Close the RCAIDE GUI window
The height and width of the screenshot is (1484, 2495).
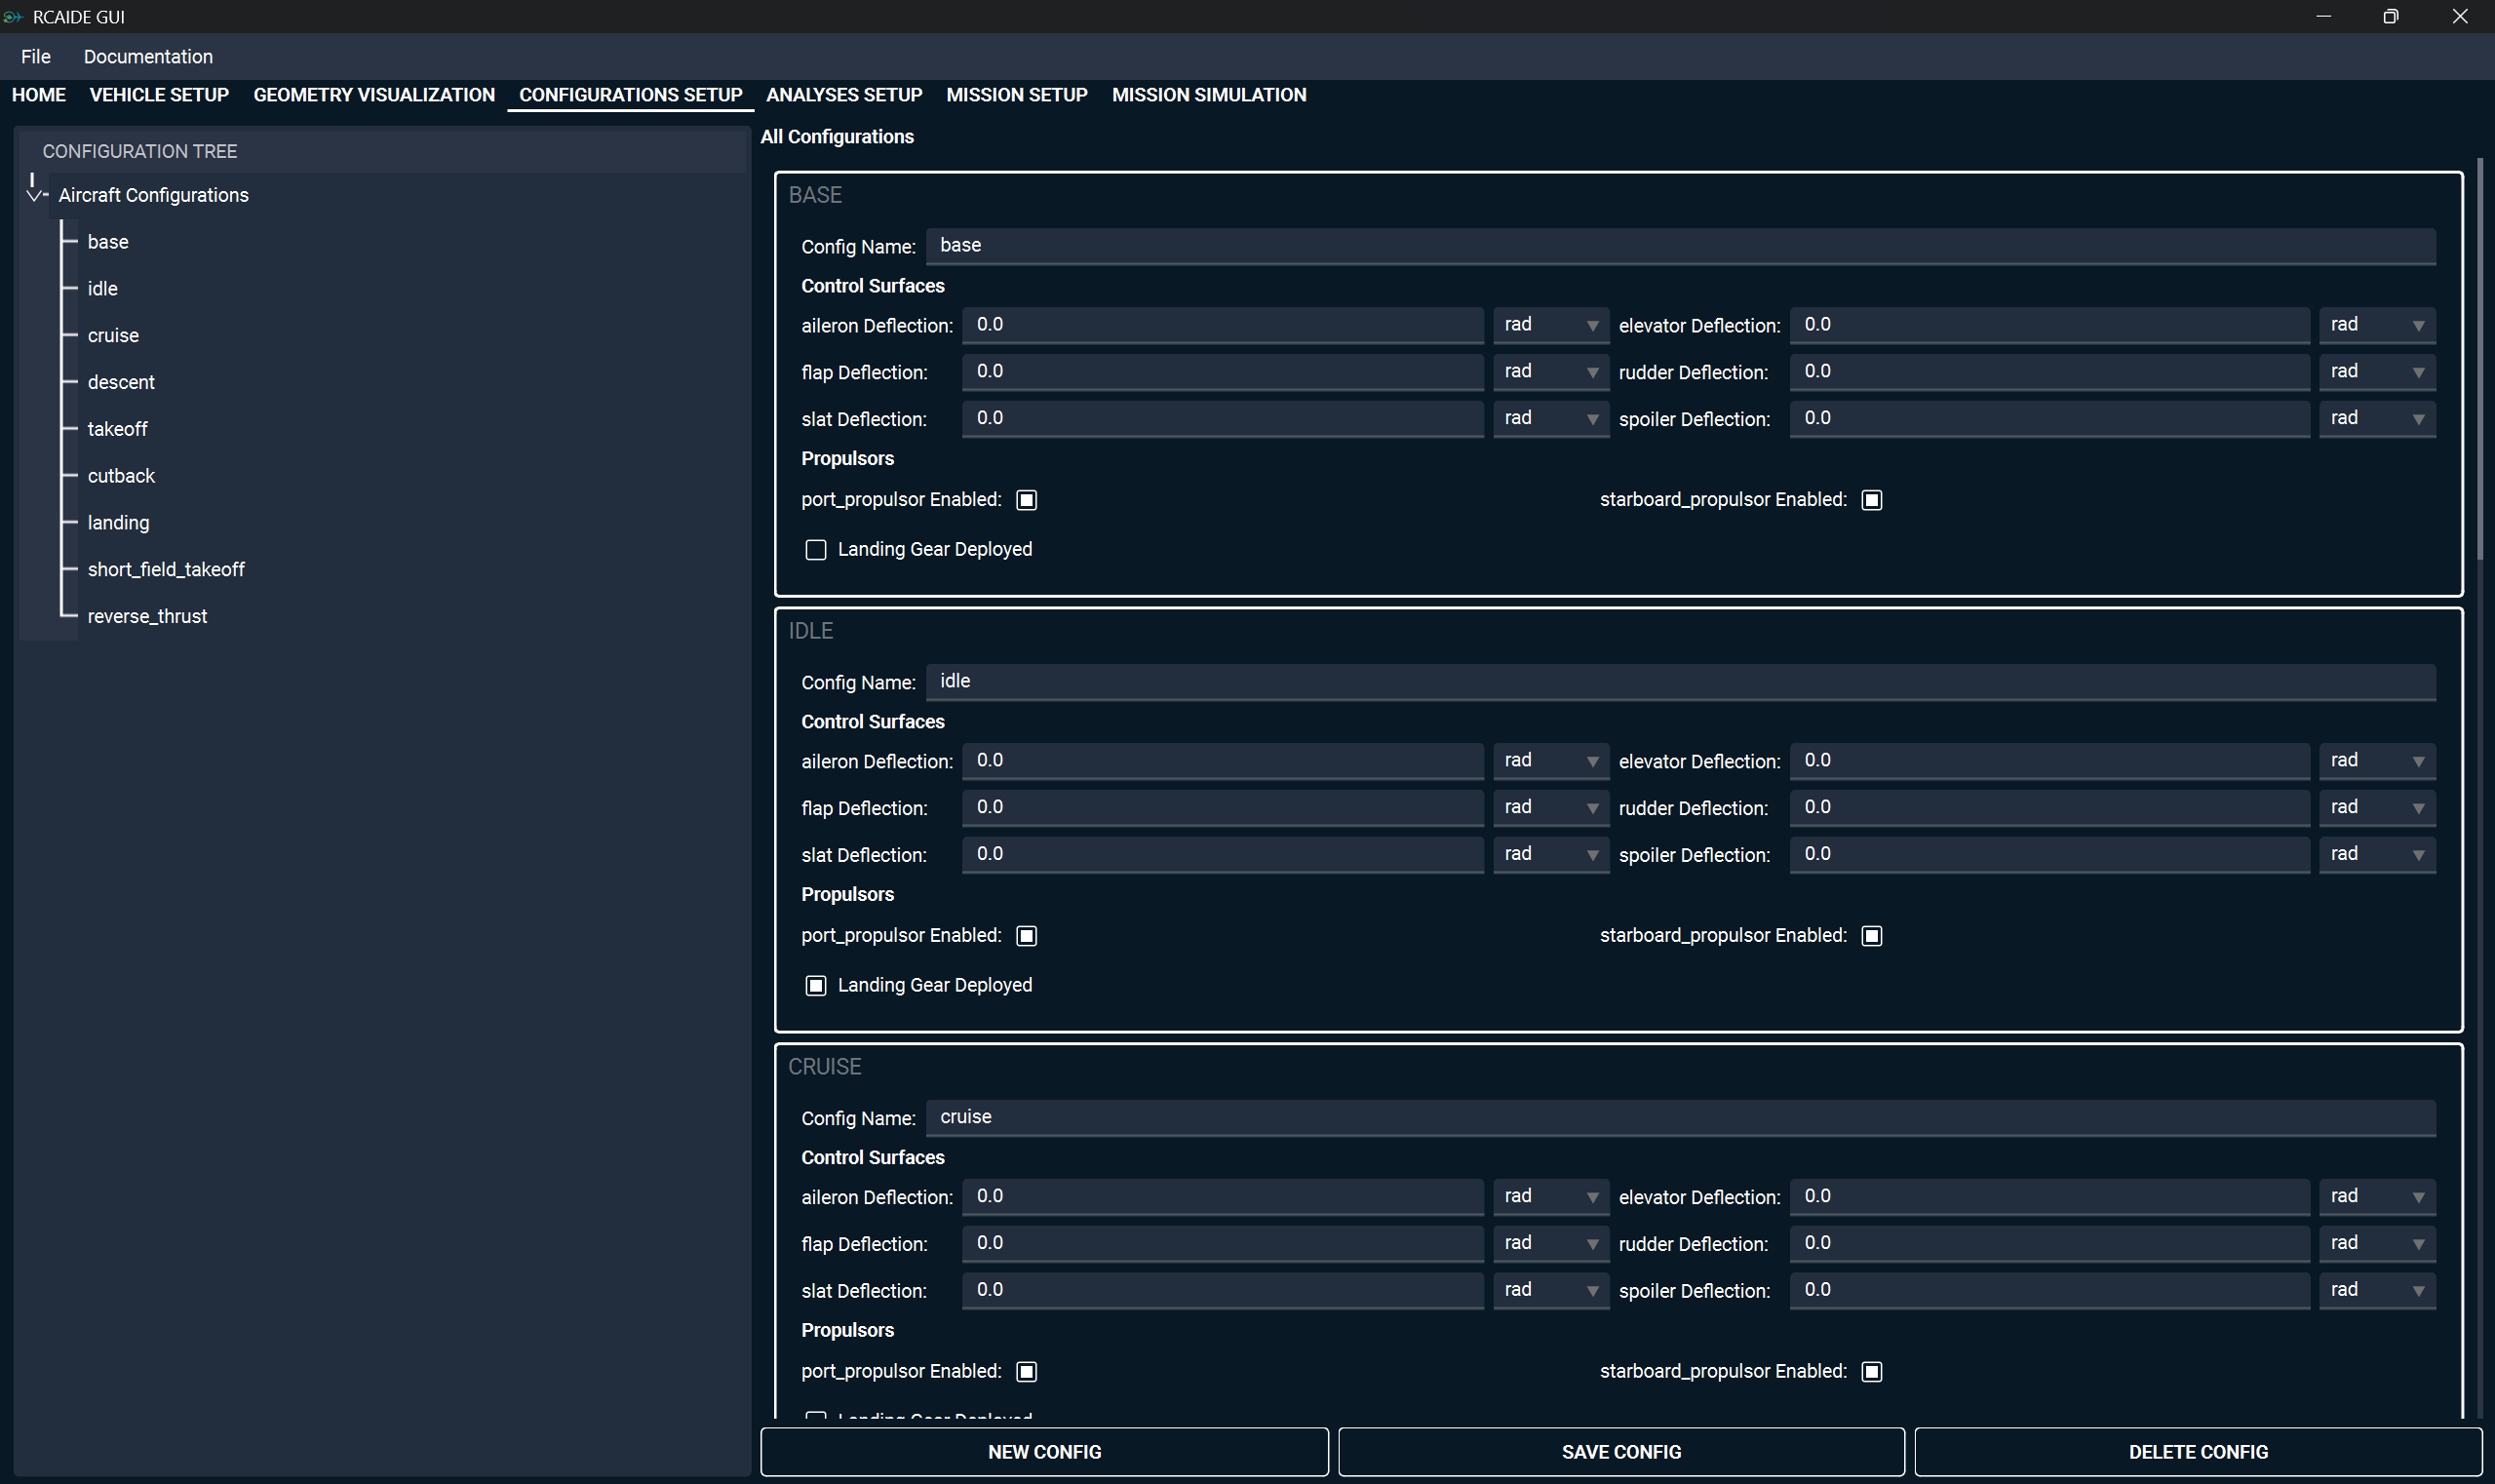[x=2460, y=17]
